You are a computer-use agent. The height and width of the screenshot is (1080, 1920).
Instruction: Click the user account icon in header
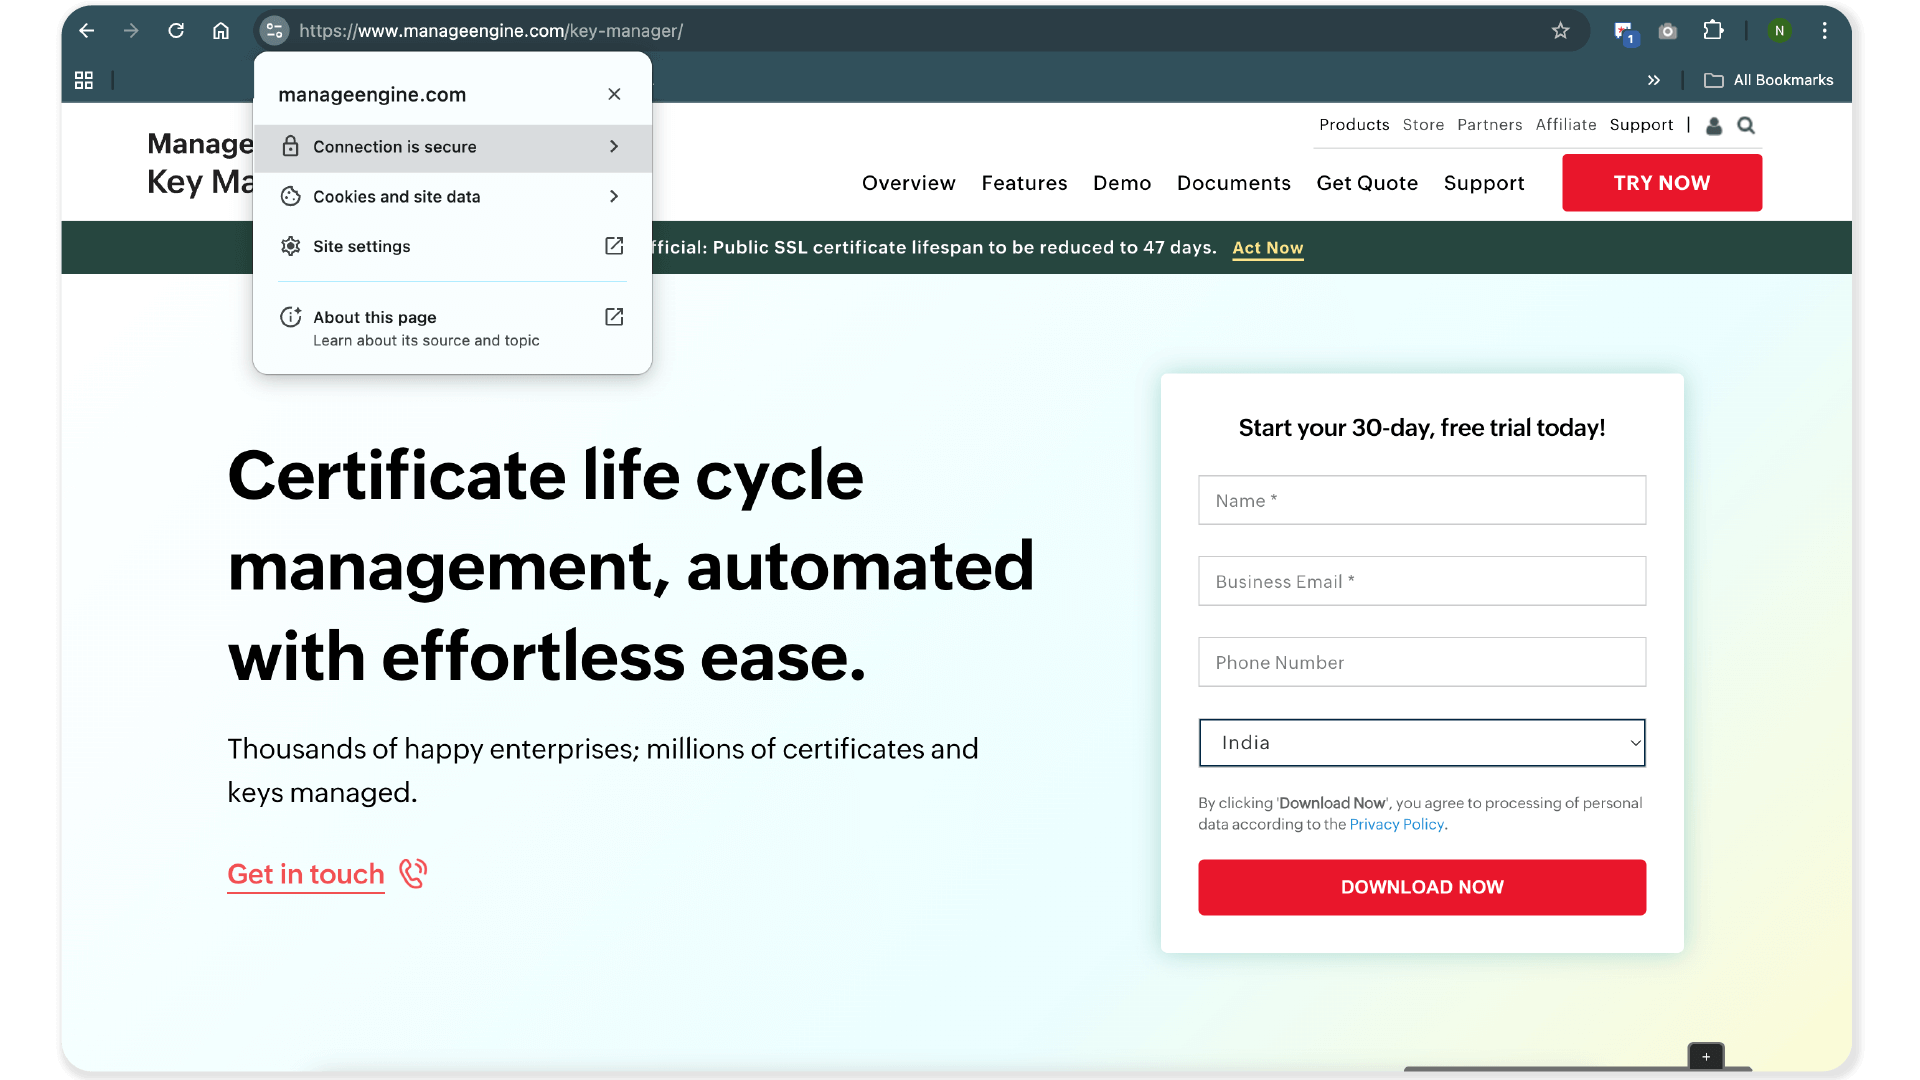tap(1714, 126)
